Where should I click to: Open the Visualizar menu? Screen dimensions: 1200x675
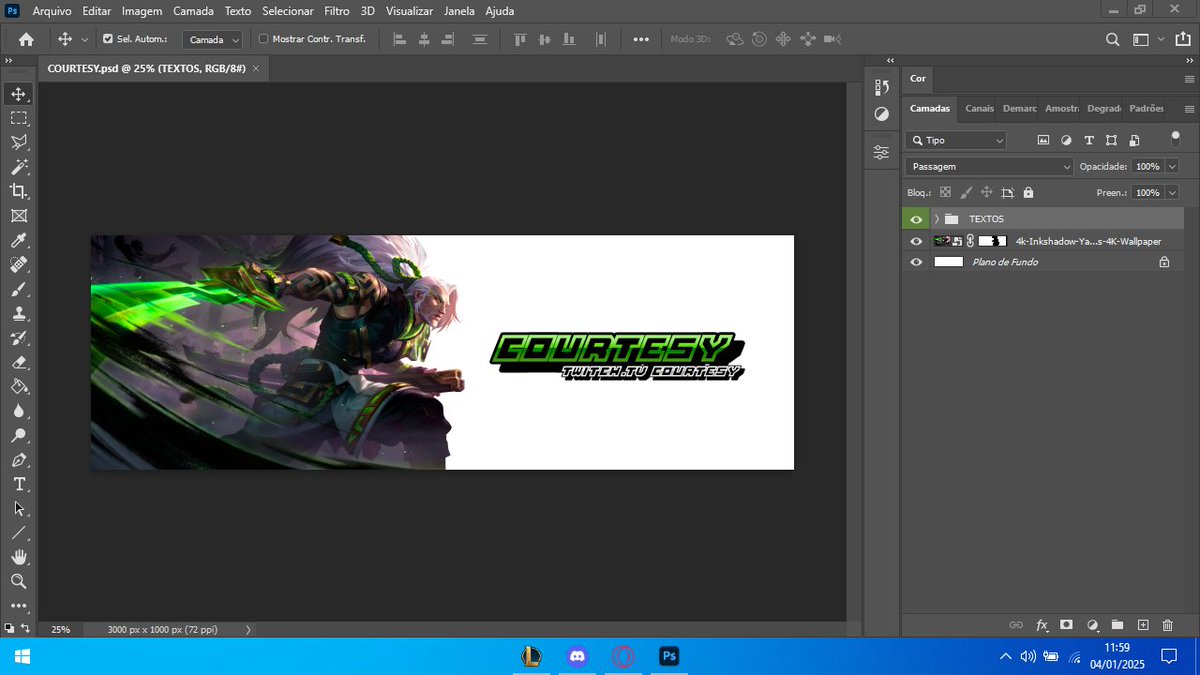(x=410, y=11)
